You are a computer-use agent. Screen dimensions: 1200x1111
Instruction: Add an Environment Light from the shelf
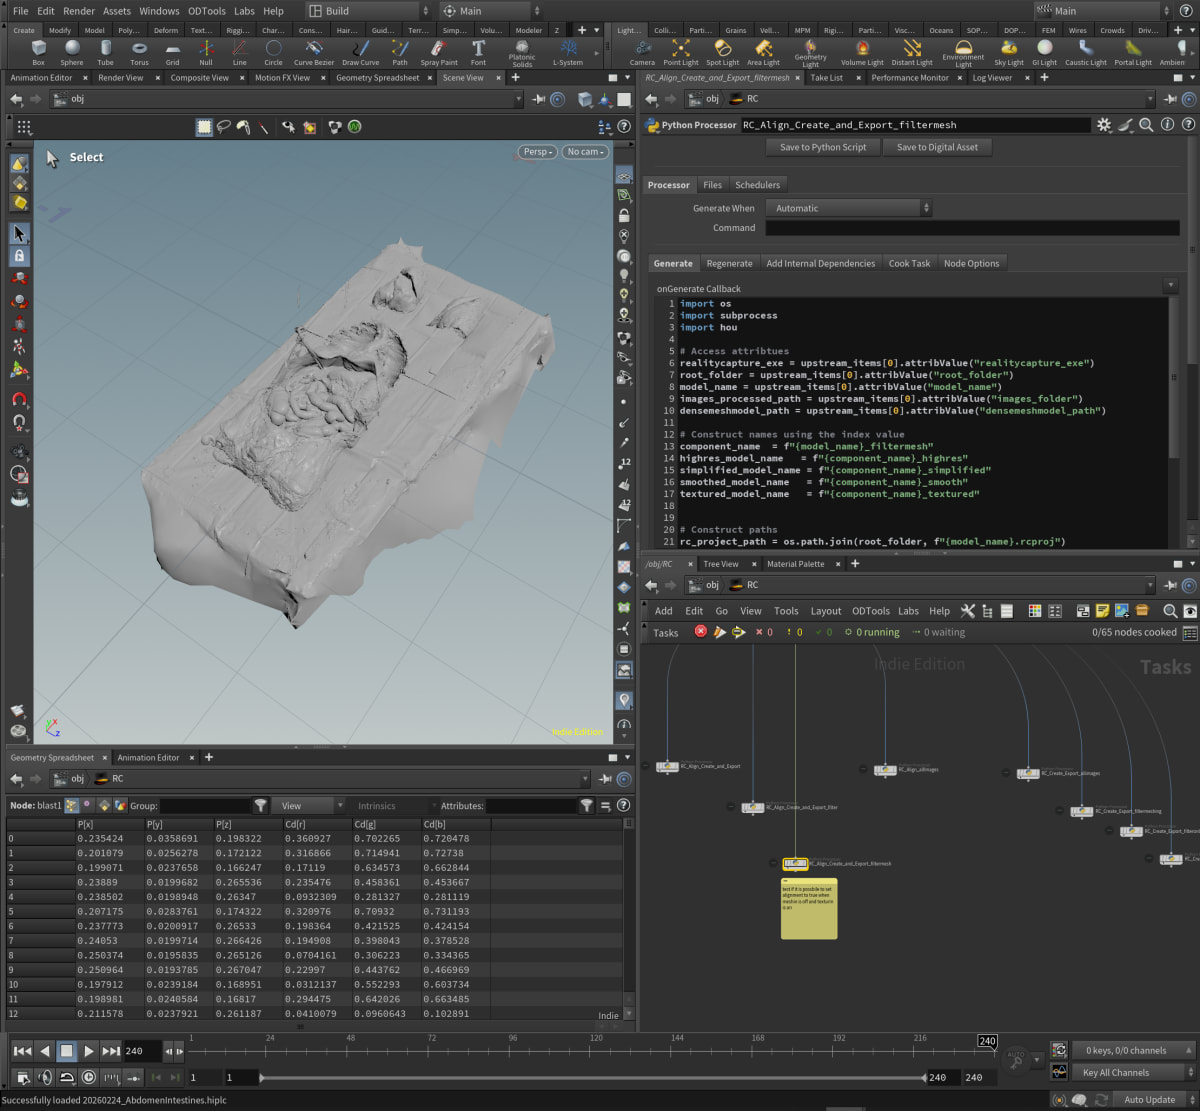pyautogui.click(x=963, y=53)
